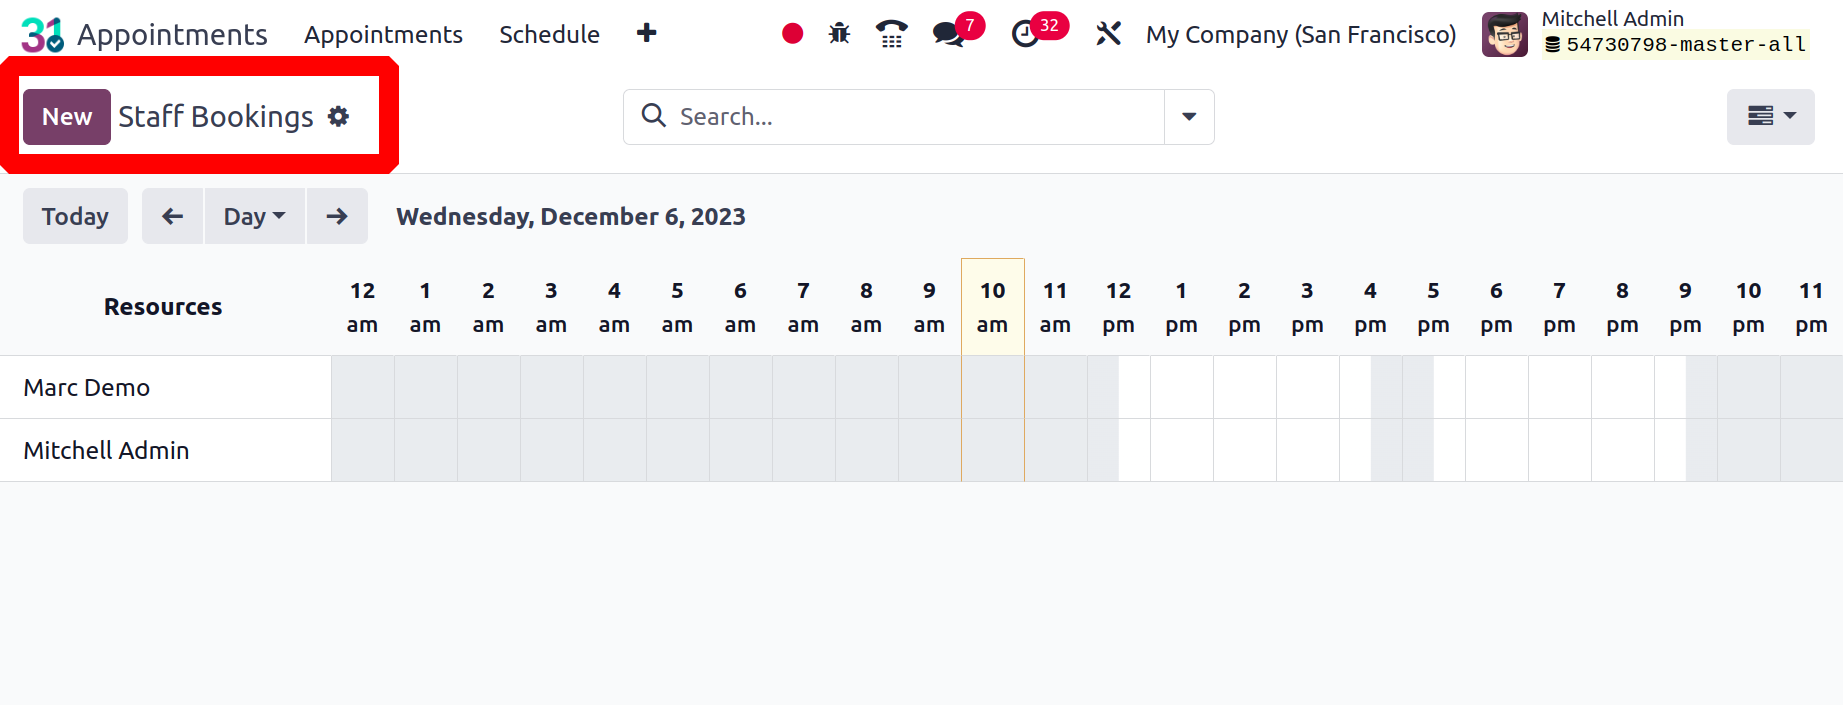Go to previous day with left arrow

pos(173,216)
